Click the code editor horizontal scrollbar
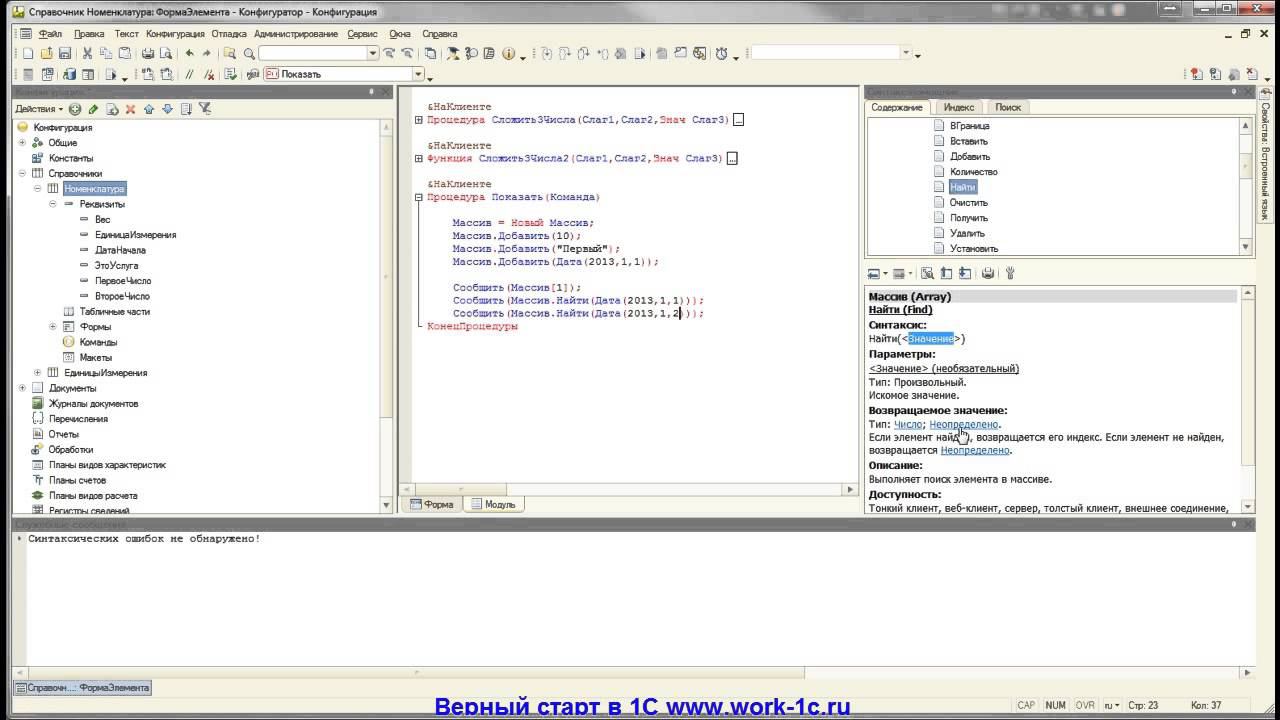This screenshot has width=1280, height=720. coord(628,490)
